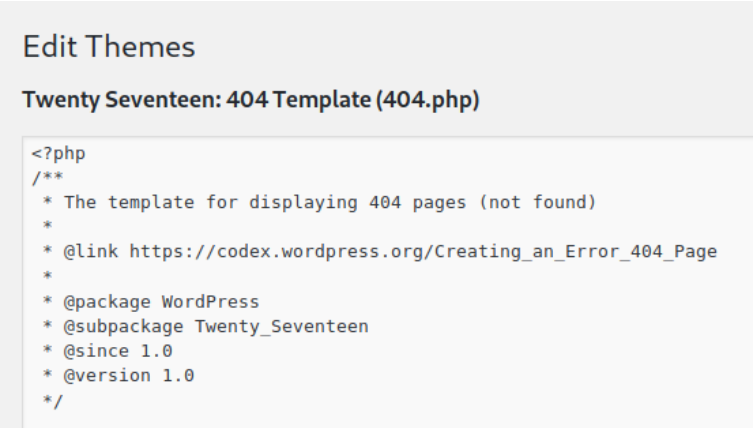Click the line 'The template for displaying 404 pages'

coord(320,202)
